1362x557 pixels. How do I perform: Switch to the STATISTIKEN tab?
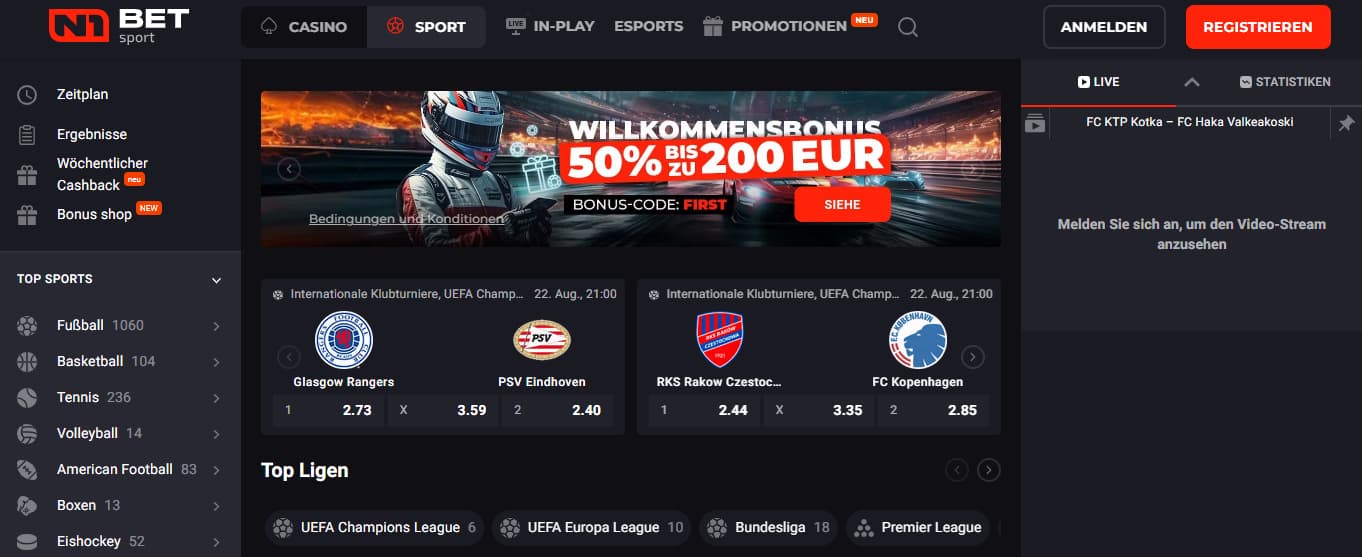(x=1284, y=82)
